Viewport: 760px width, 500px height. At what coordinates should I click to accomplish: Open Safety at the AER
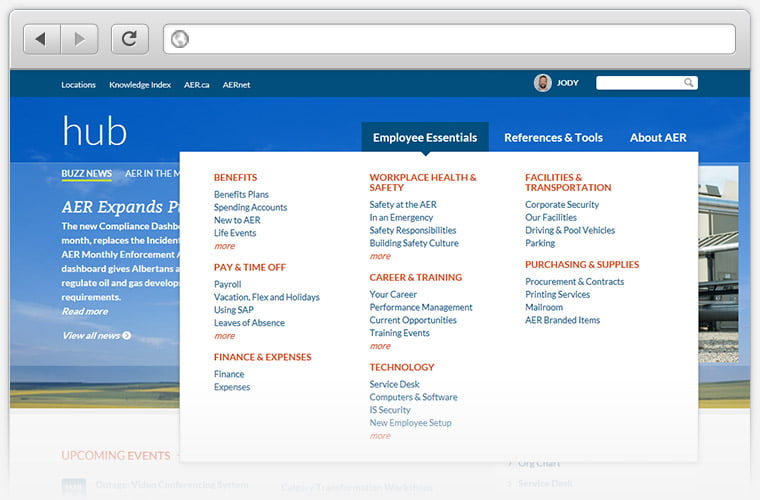[403, 204]
